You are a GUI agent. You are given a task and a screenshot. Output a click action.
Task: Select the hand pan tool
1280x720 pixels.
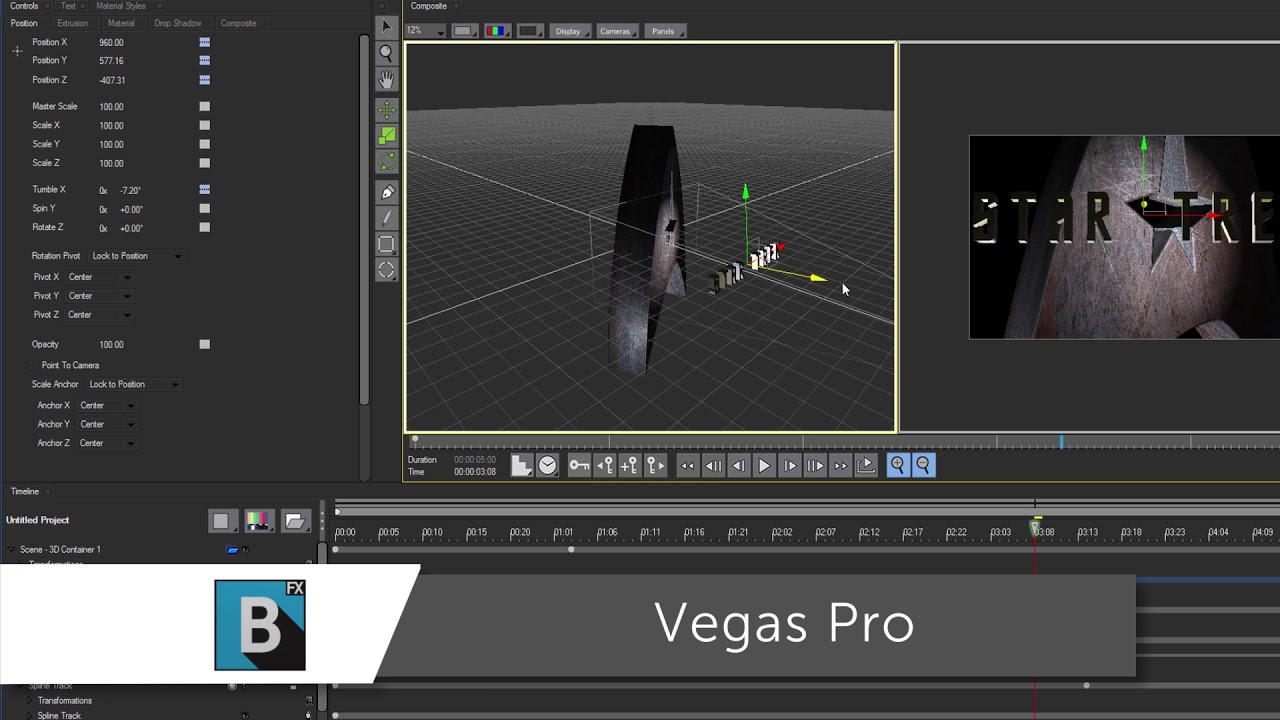tap(387, 79)
